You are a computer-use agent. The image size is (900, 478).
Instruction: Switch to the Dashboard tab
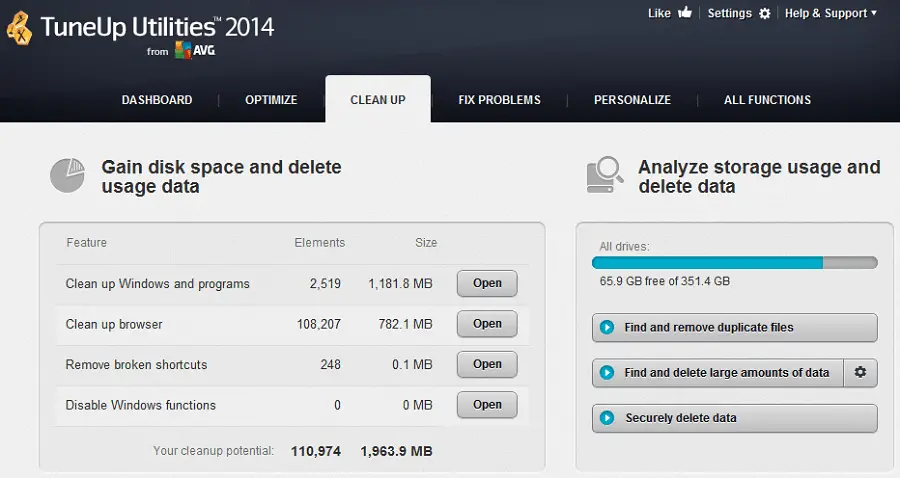[157, 100]
